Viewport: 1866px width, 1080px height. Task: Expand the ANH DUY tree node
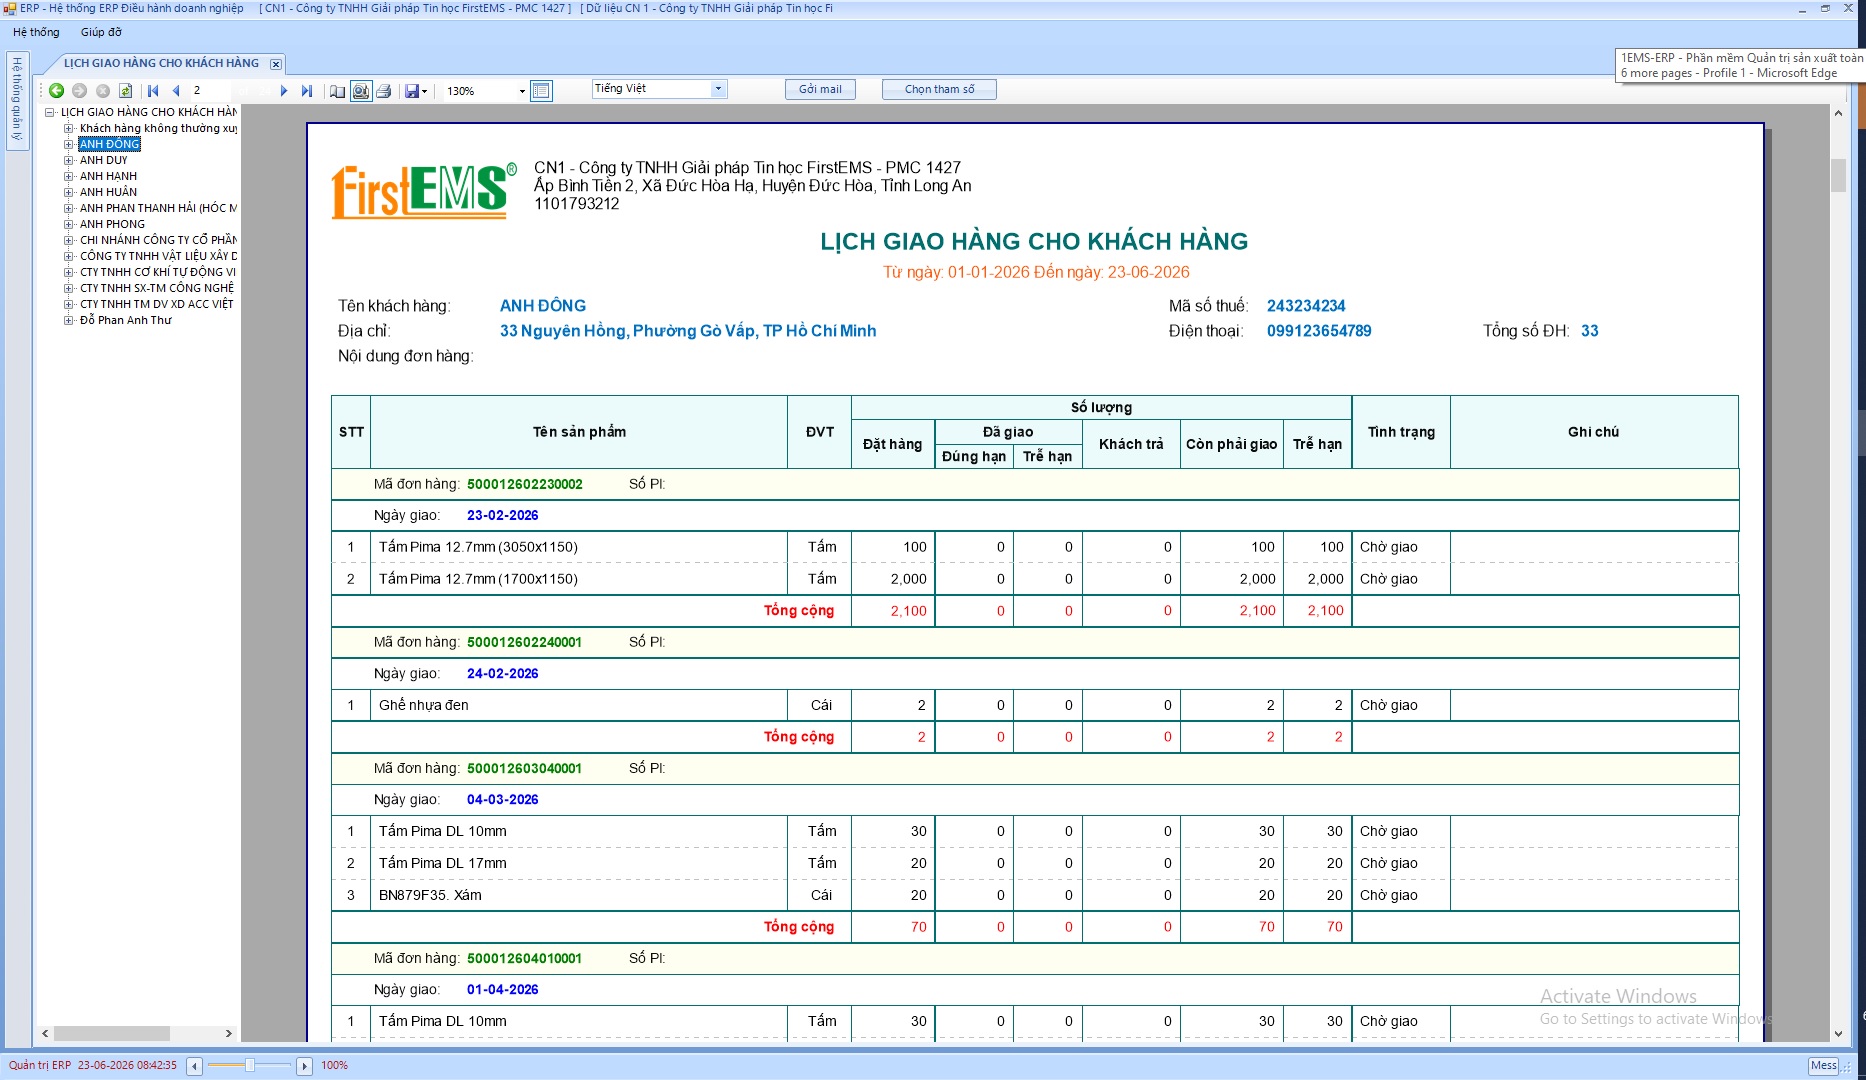pos(69,160)
